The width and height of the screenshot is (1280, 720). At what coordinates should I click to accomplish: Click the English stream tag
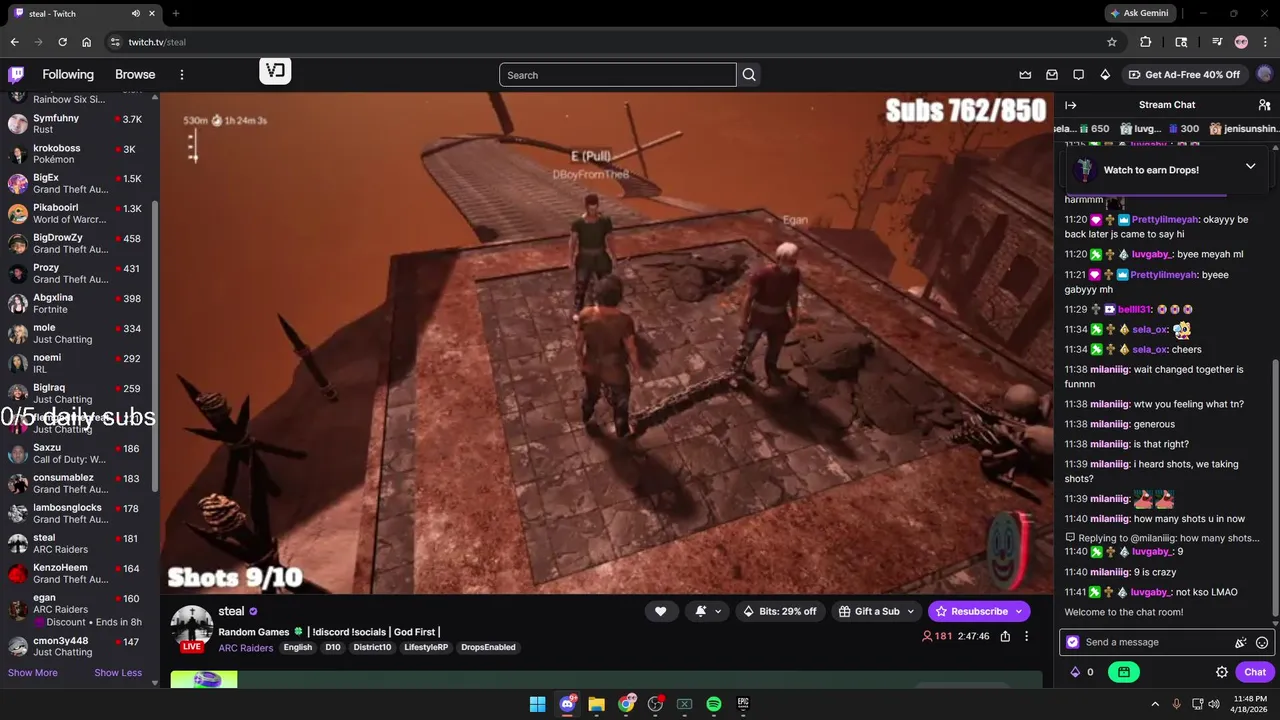tap(298, 647)
